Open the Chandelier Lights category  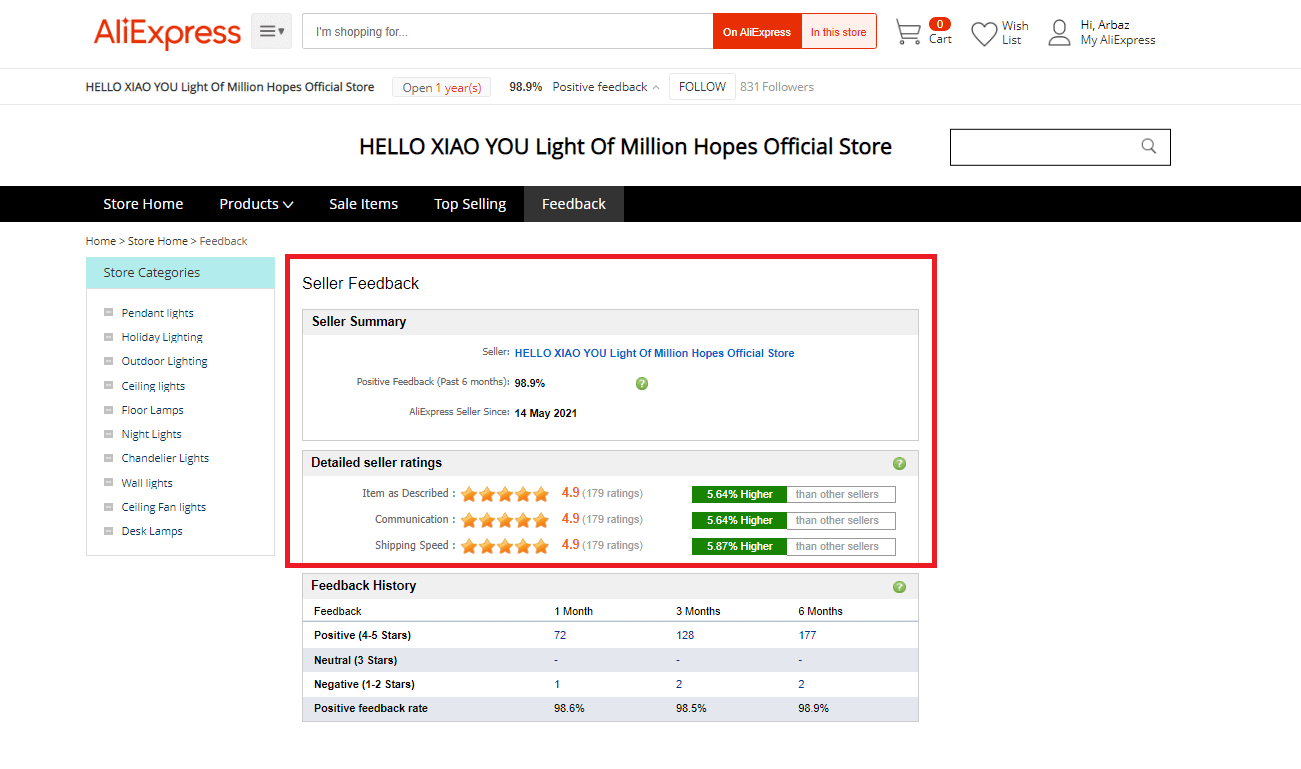coord(165,458)
